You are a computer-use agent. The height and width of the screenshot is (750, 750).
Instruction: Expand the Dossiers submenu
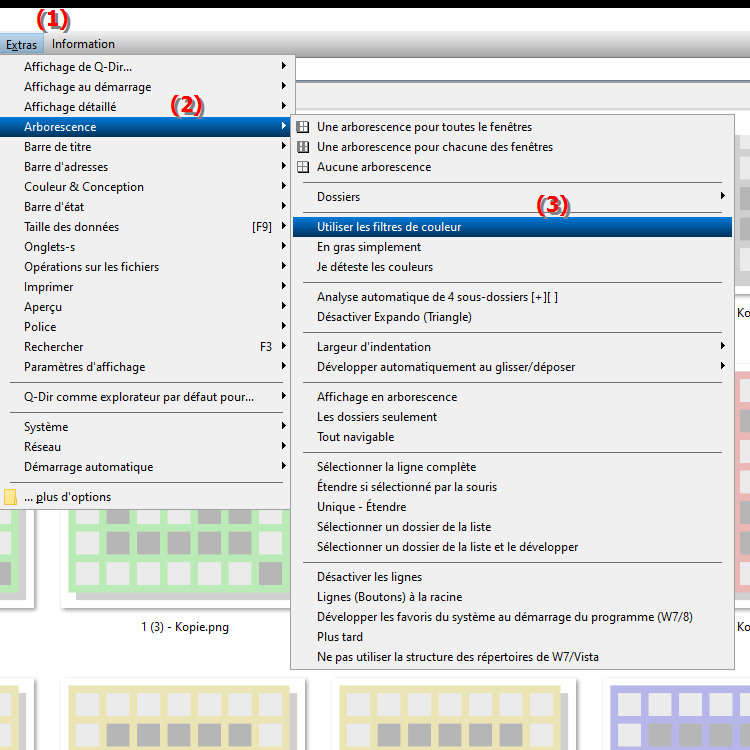click(x=512, y=197)
